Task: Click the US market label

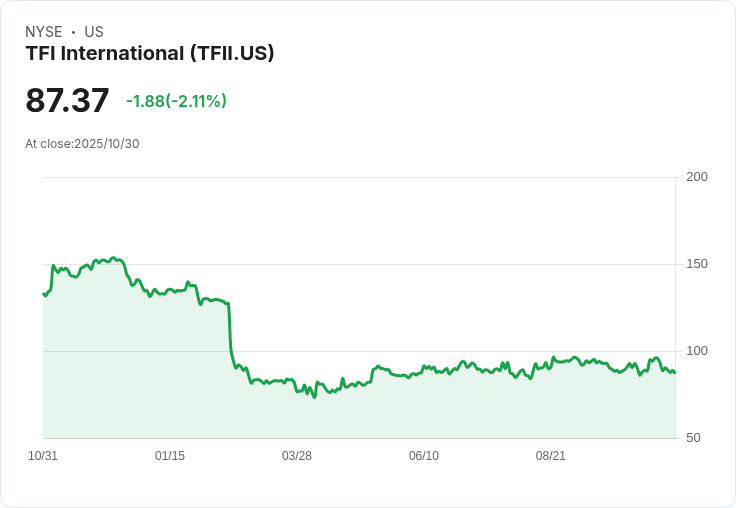Action: 94,32
